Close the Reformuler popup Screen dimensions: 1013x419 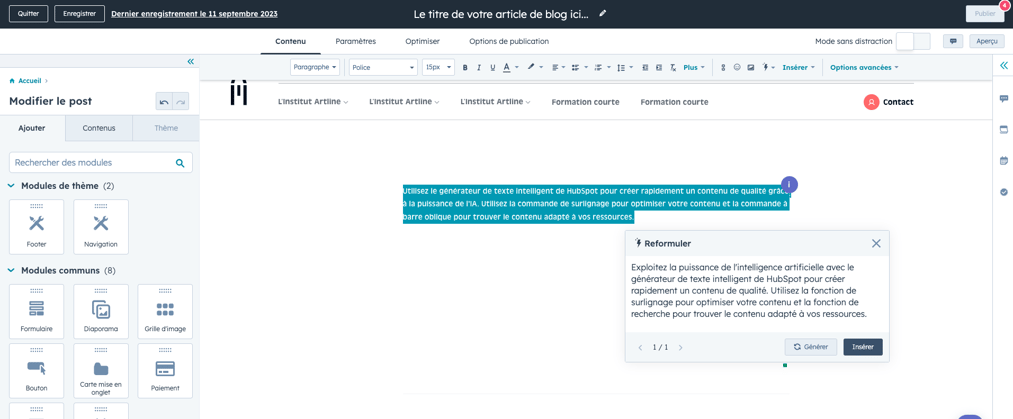point(876,243)
